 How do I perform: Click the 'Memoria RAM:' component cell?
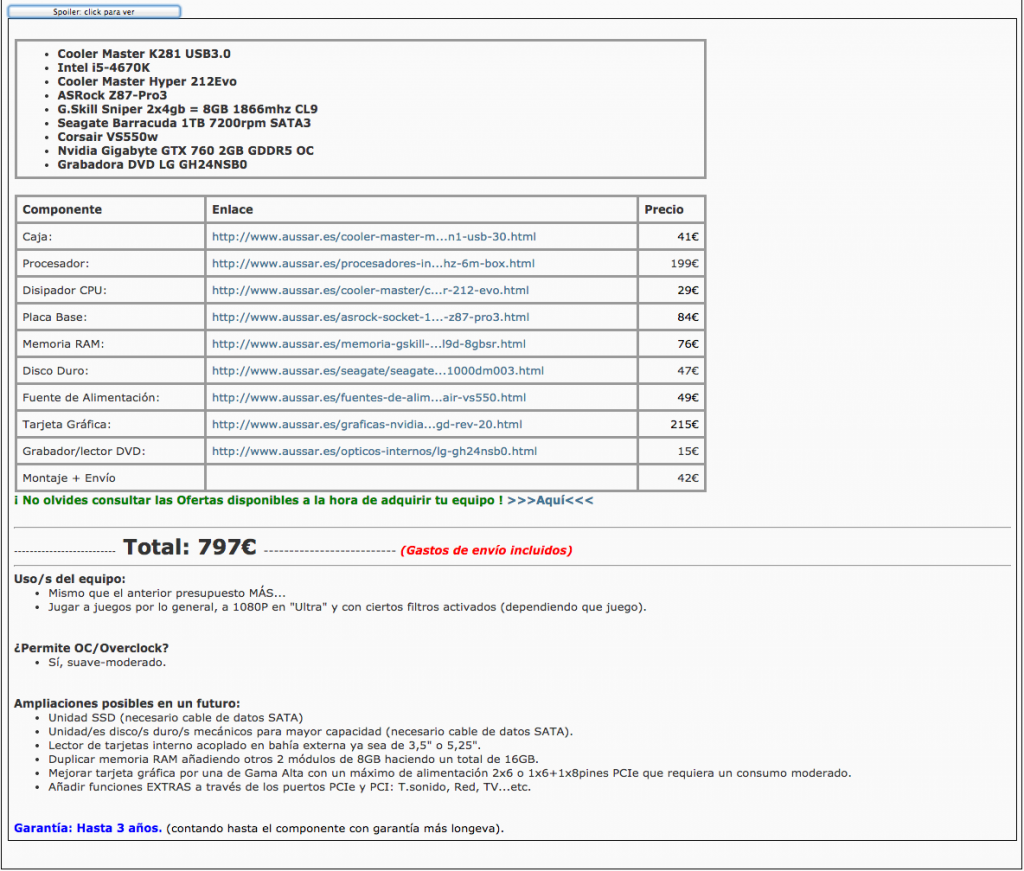[x=110, y=343]
